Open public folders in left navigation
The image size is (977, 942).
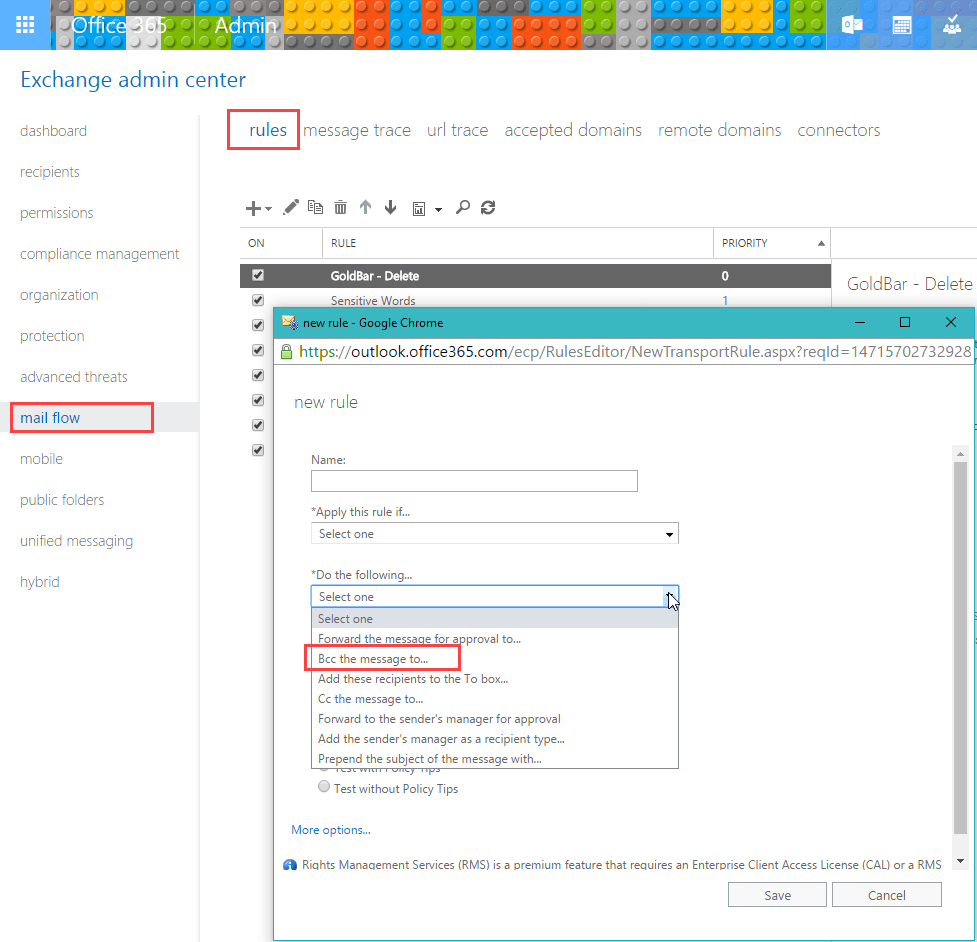[x=62, y=500]
